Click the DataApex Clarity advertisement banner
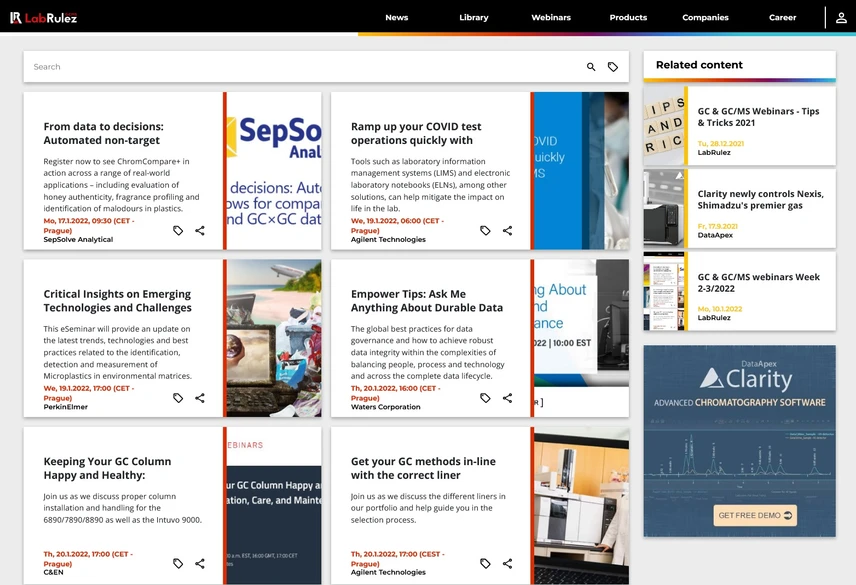 click(x=739, y=441)
